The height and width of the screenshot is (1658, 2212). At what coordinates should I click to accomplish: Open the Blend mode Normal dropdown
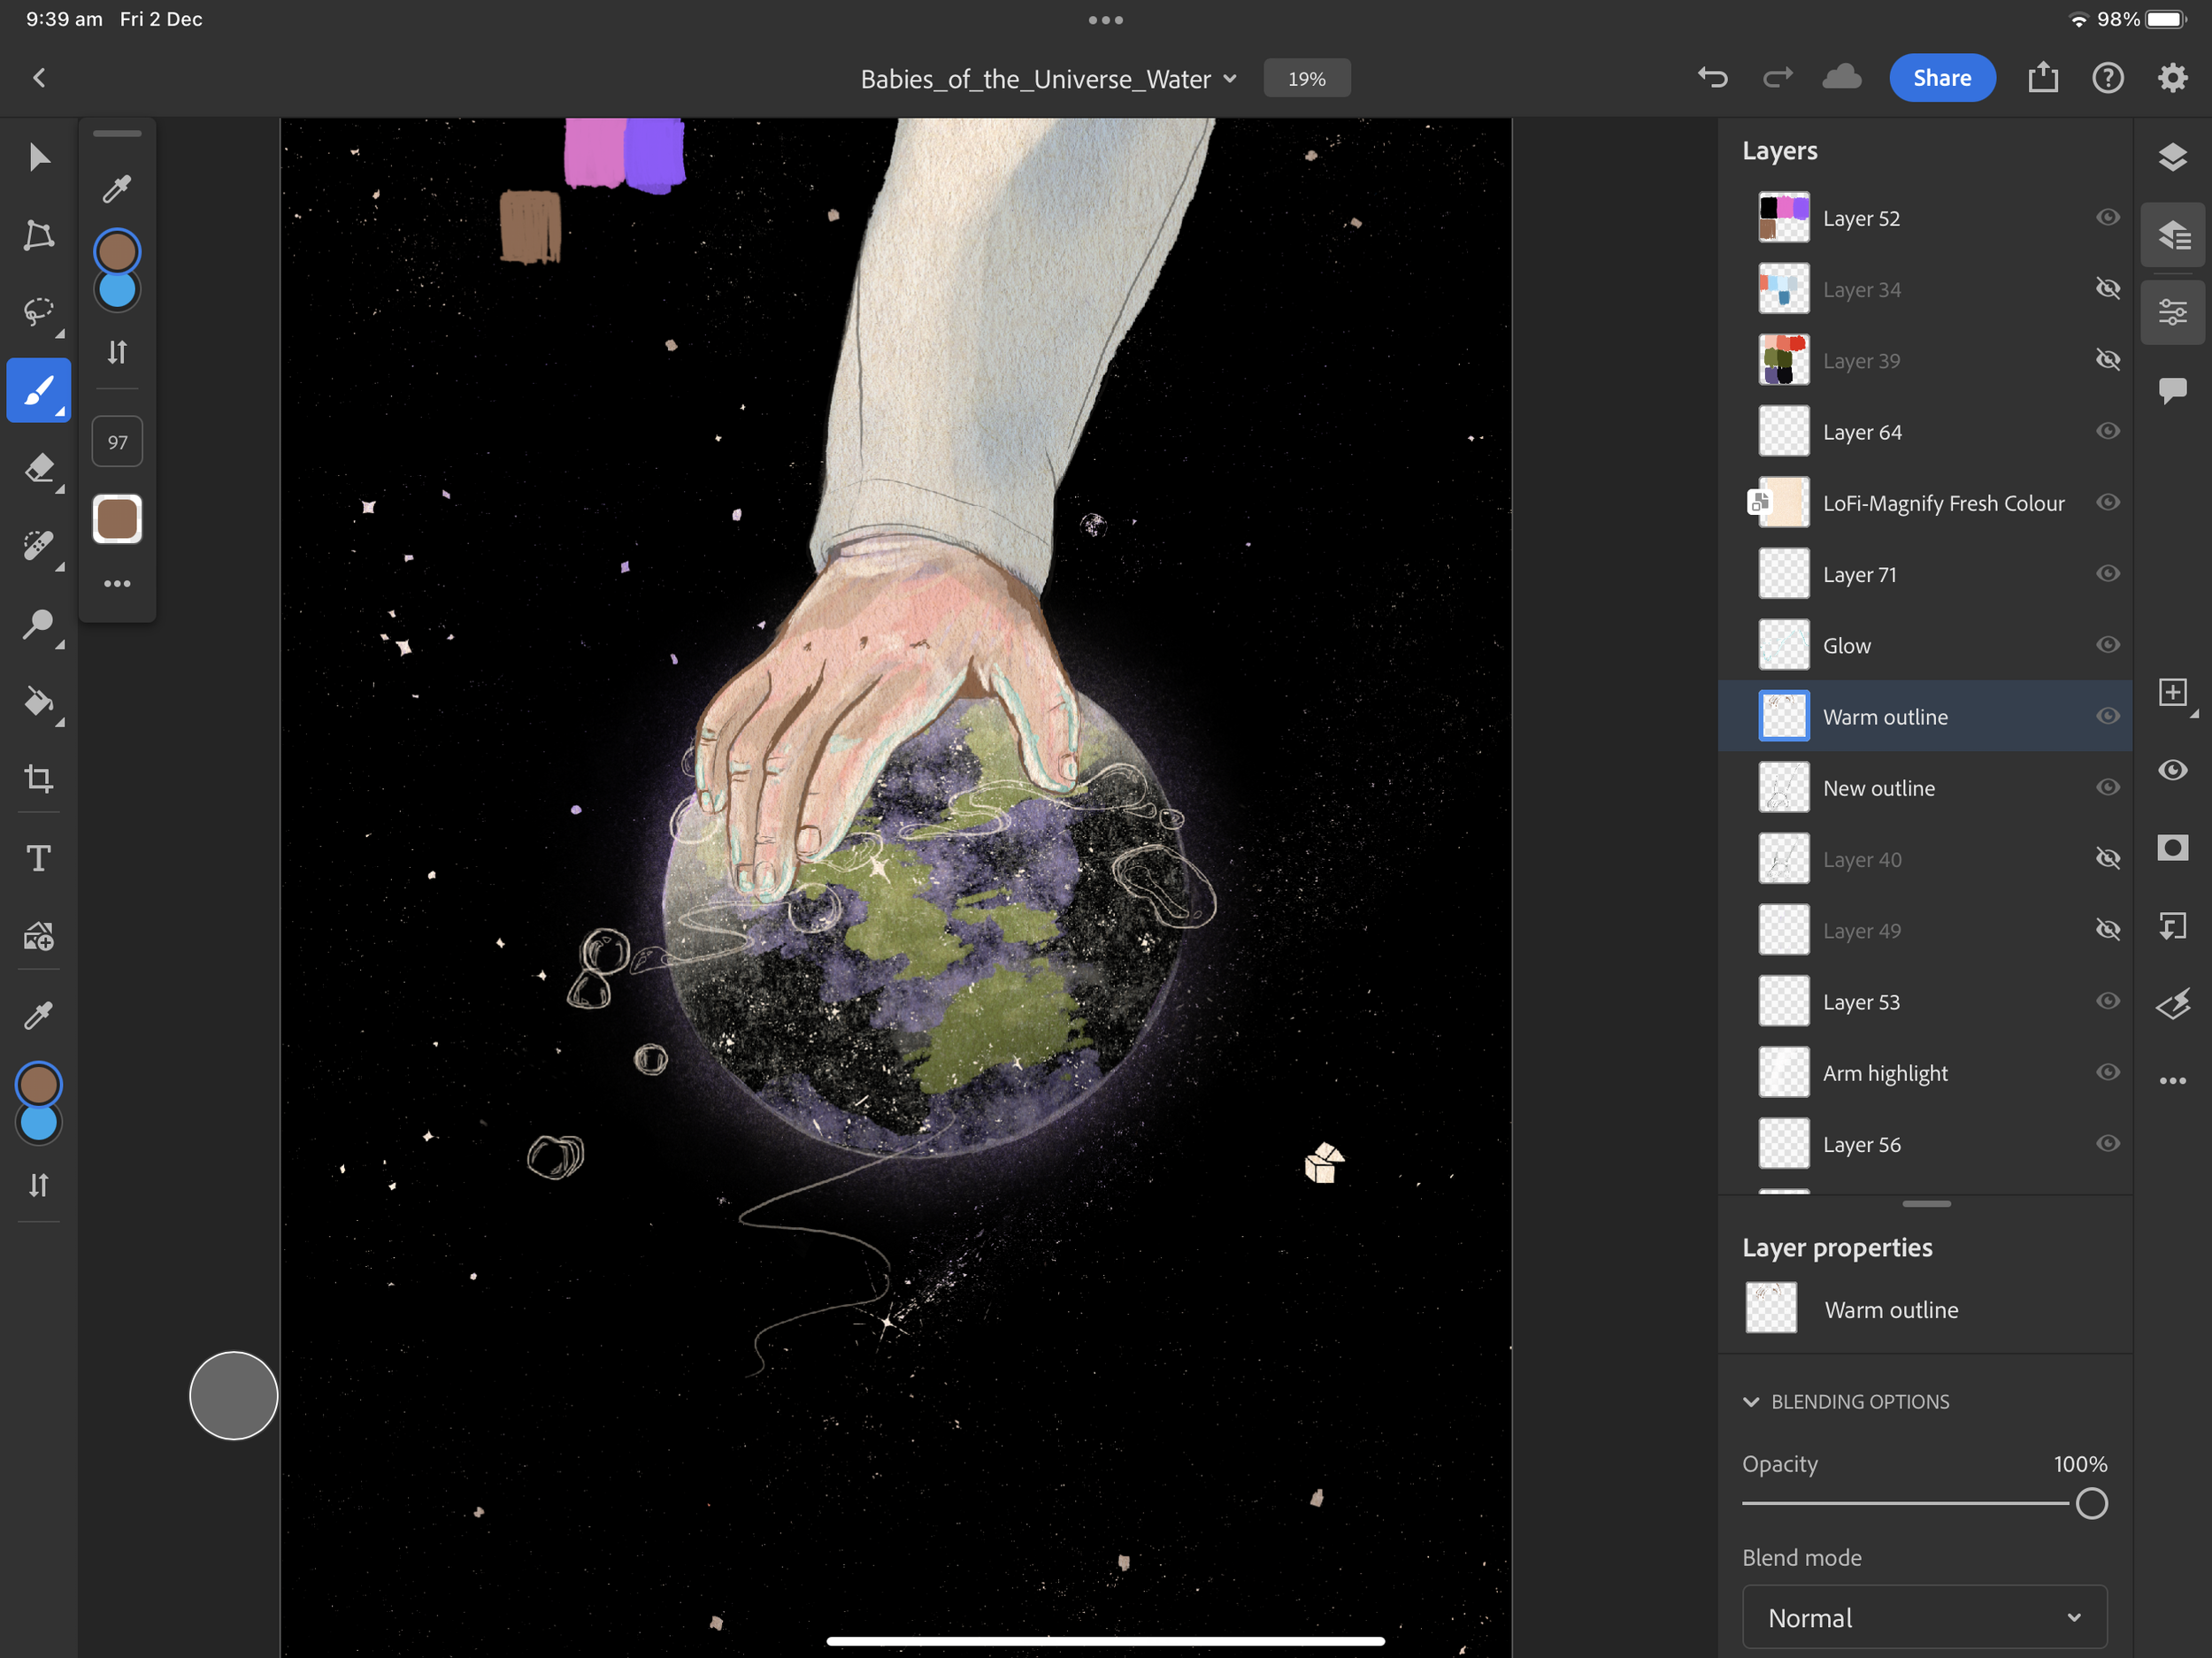[x=1924, y=1617]
